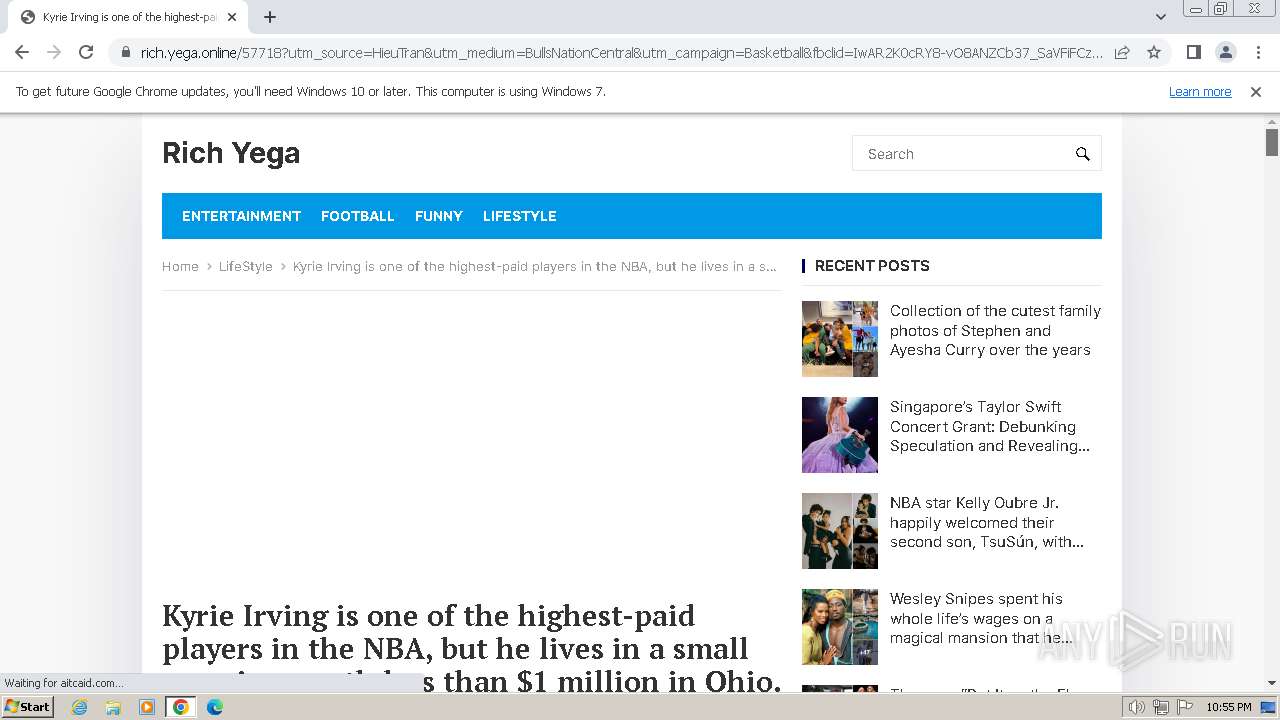Viewport: 1280px width, 720px height.
Task: Open the Wesley Snipes post thumbnail
Action: [x=840, y=627]
